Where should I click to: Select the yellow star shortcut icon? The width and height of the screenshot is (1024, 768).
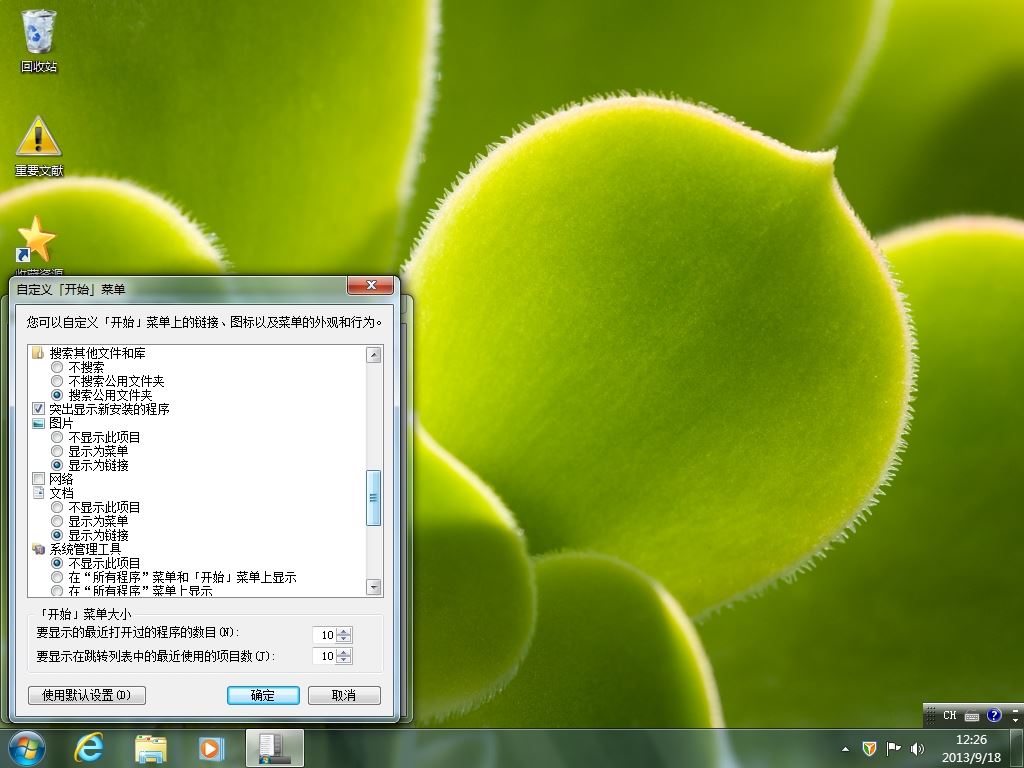37,240
